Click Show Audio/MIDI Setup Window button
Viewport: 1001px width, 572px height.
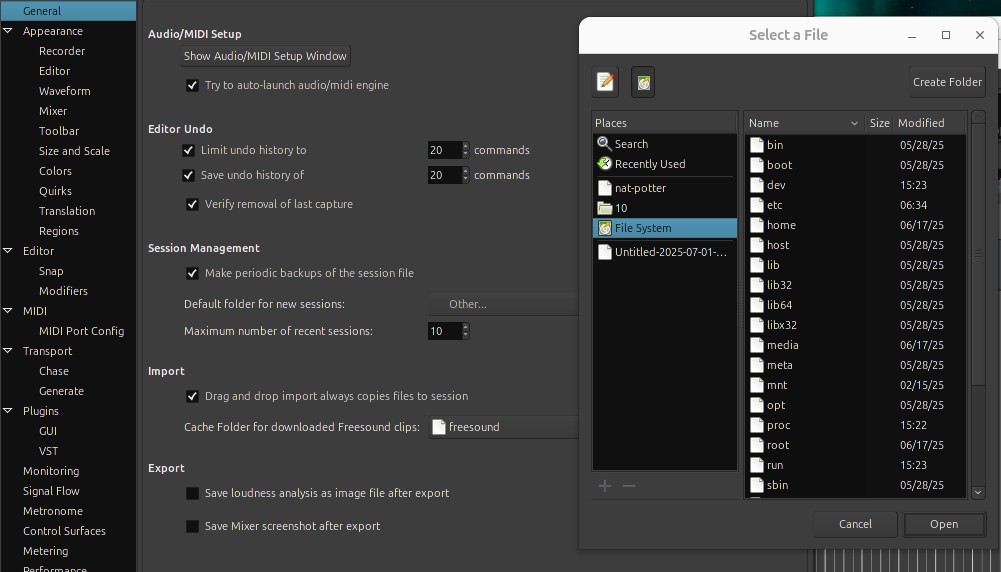265,56
